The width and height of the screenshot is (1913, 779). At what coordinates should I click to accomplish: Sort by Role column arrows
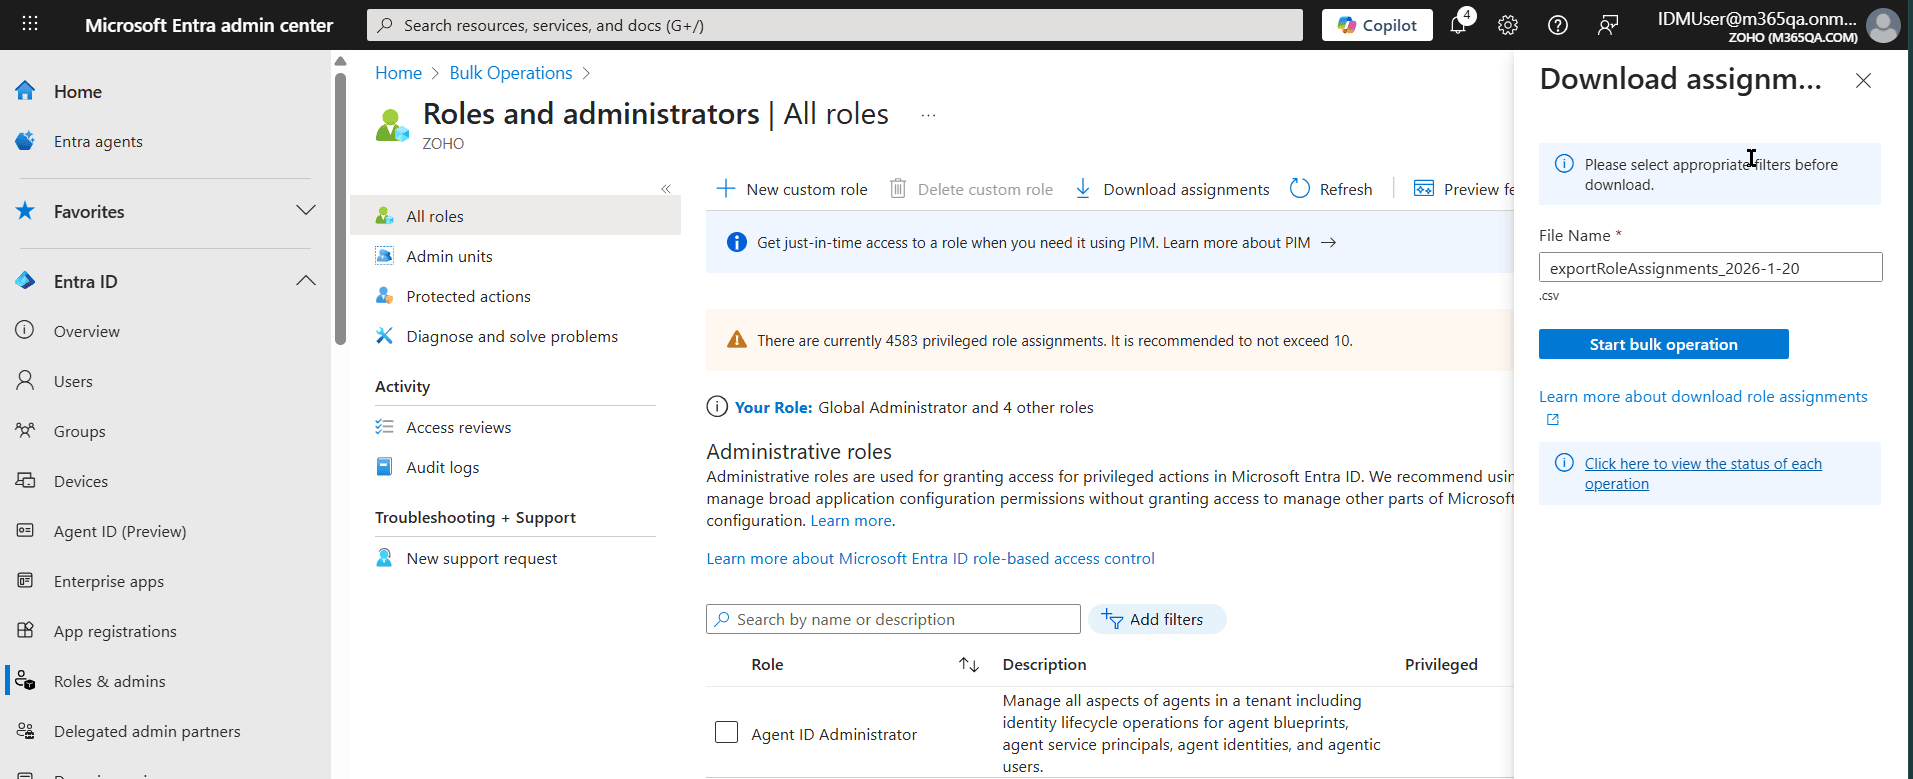click(x=968, y=665)
